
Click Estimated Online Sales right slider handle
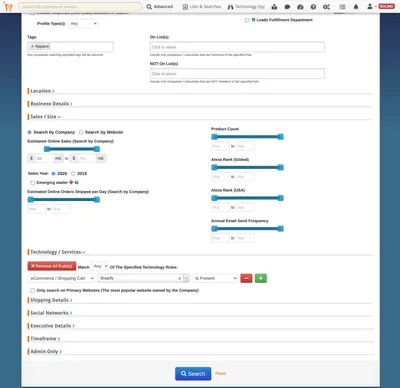pyautogui.click(x=97, y=149)
